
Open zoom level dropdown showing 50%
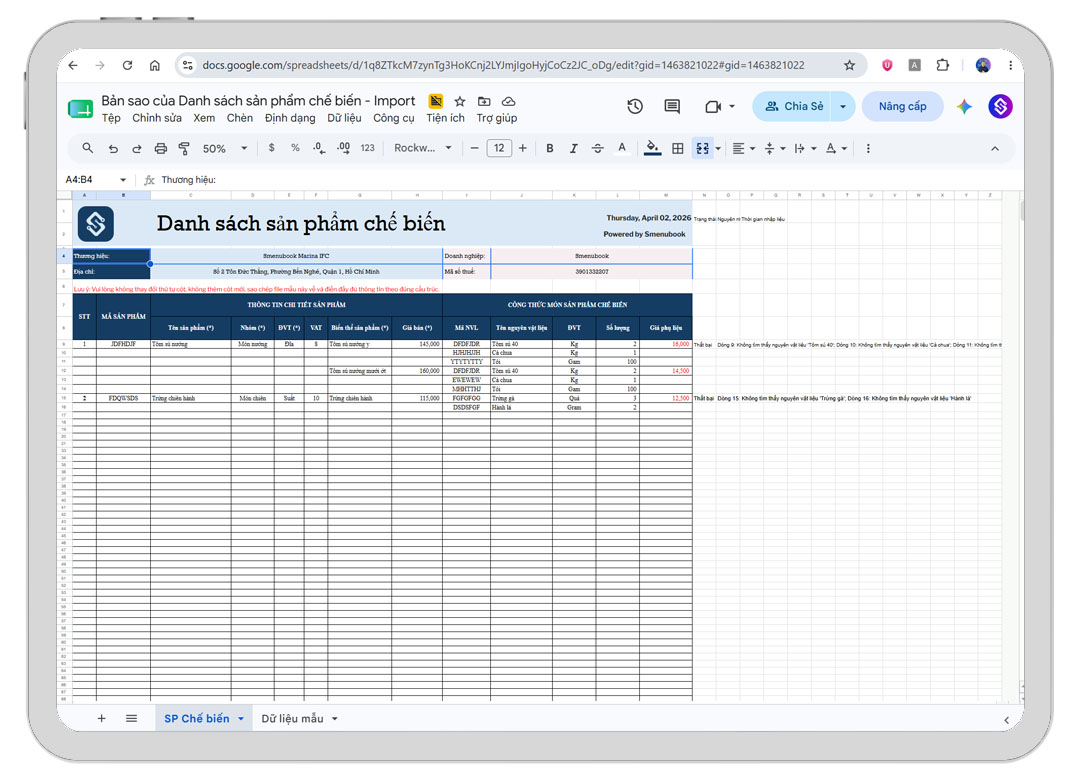coord(225,148)
